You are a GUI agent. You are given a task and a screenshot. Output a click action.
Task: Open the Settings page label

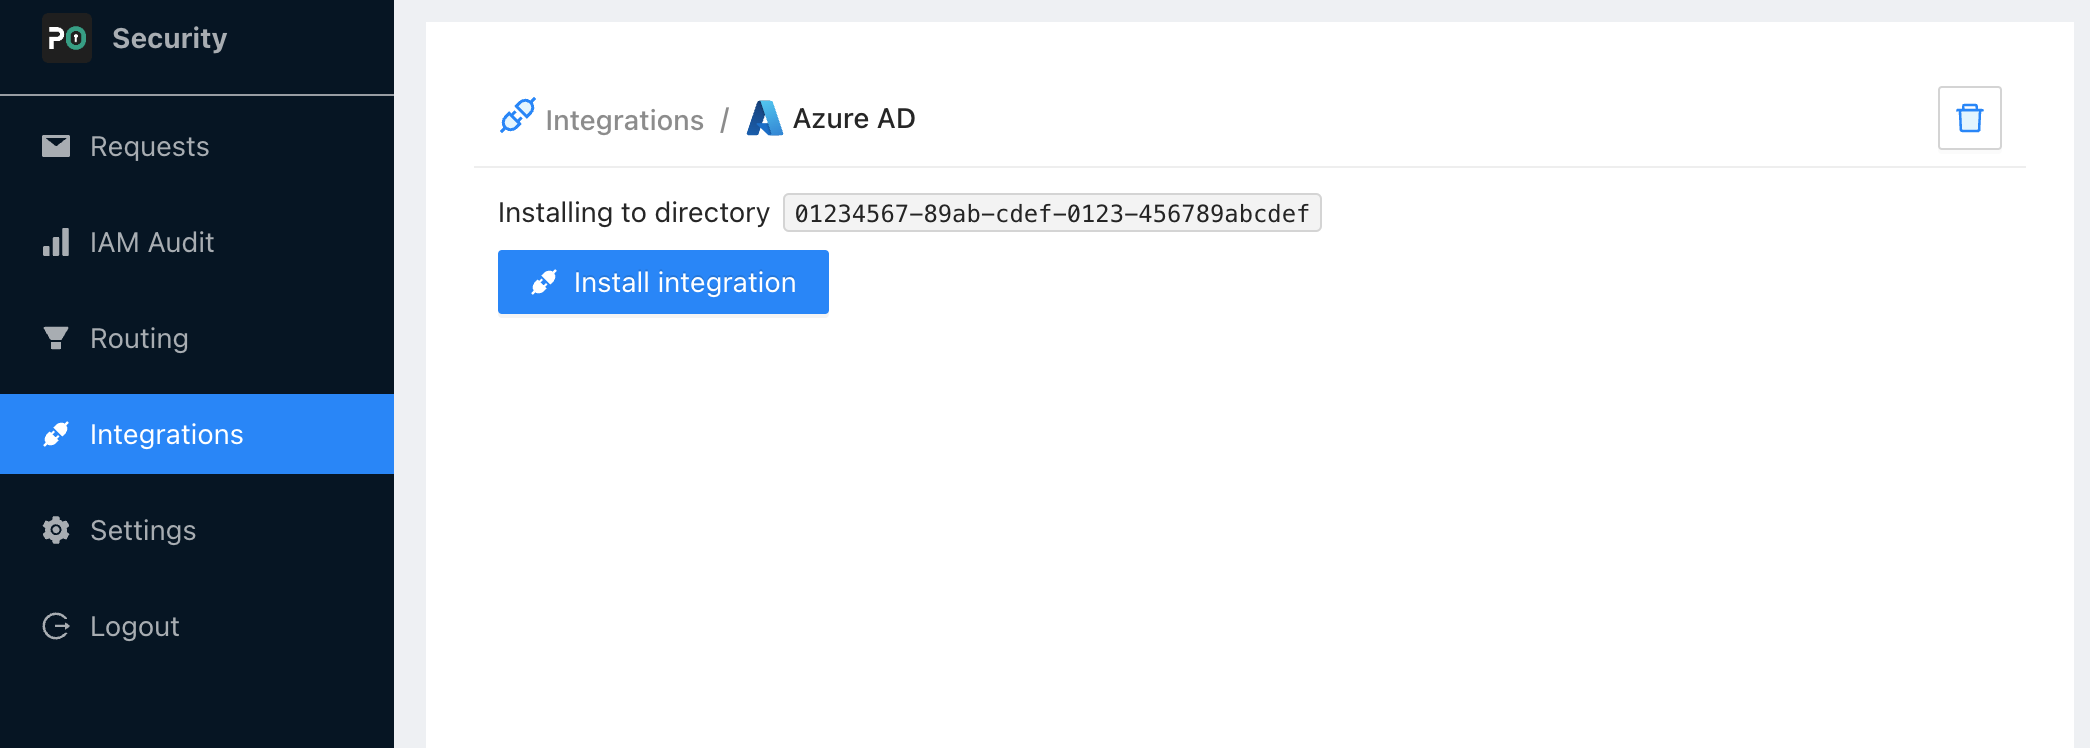143,530
